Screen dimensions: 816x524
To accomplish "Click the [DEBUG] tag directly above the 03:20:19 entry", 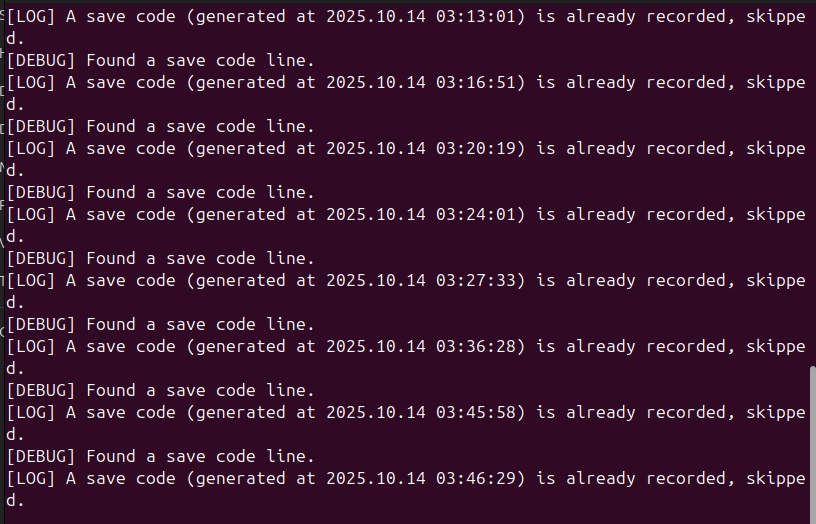I will [x=41, y=127].
